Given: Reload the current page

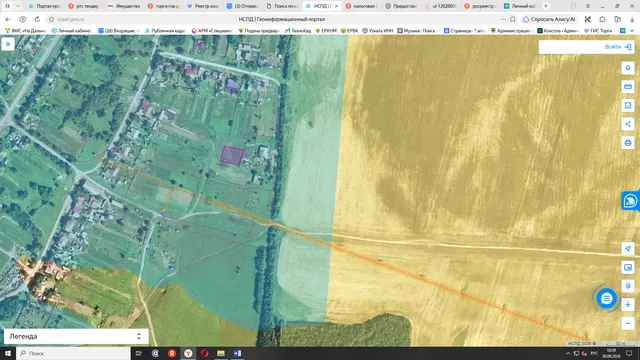Looking at the screenshot, I should click(37, 19).
